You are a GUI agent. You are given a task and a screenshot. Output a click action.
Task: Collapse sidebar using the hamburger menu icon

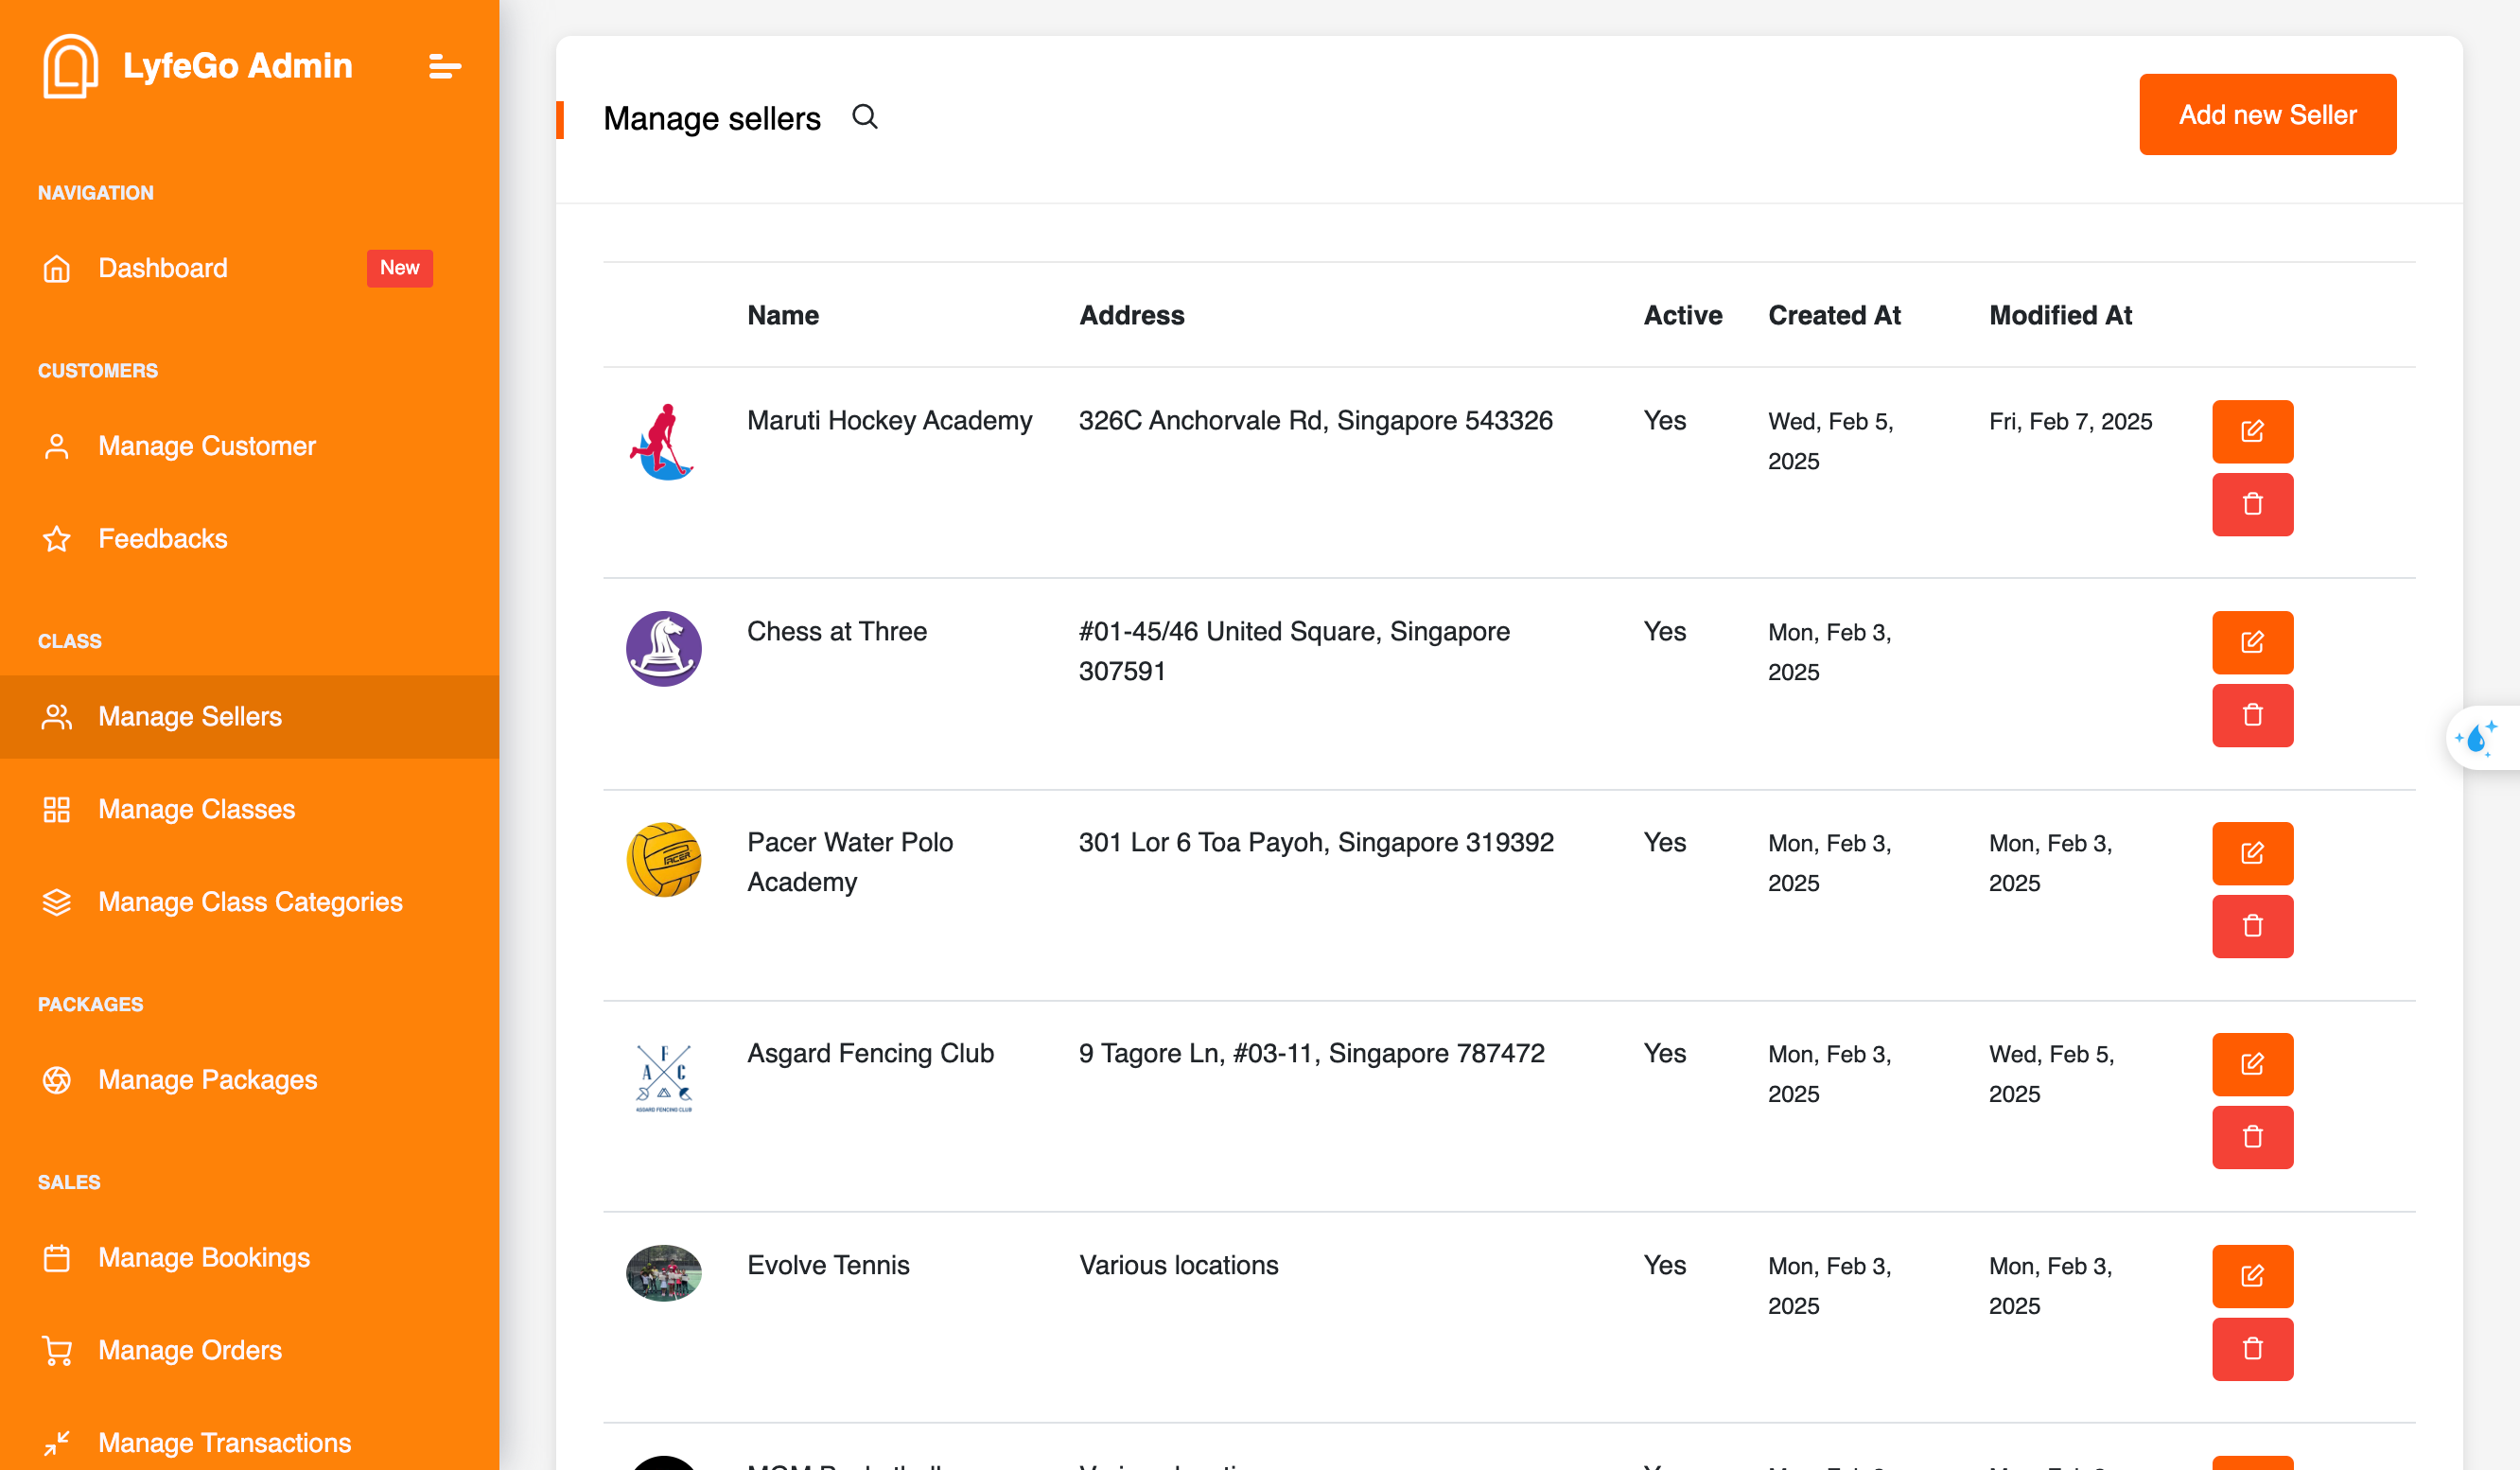[x=444, y=67]
